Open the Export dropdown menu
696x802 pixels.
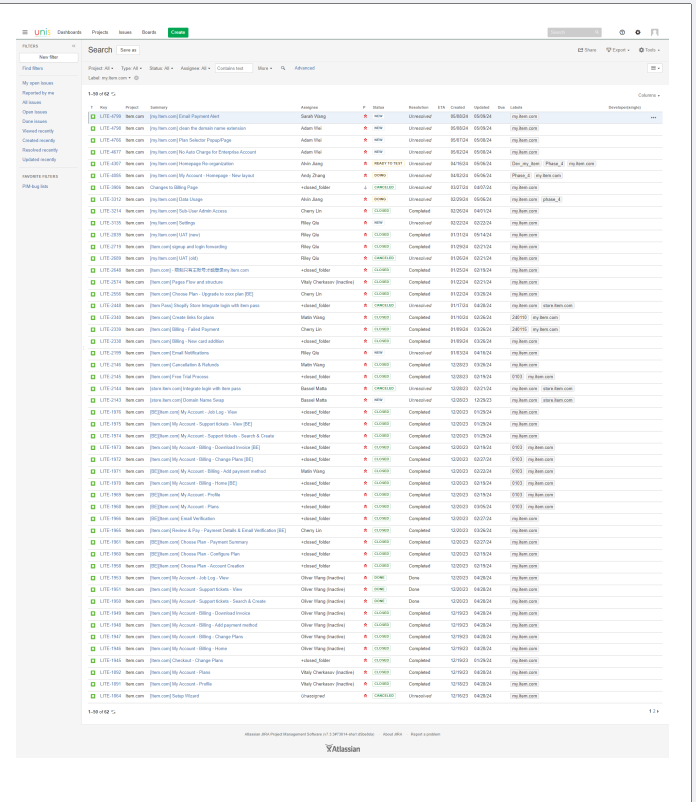point(620,49)
